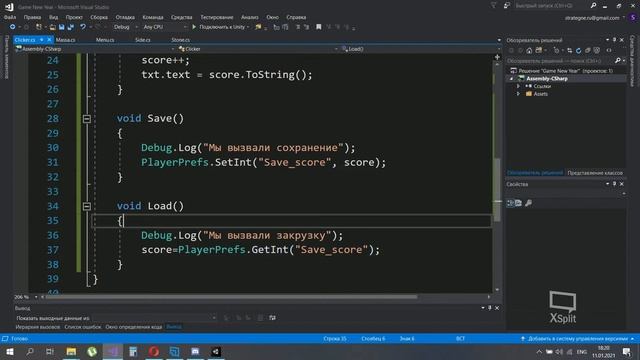The image size is (640, 360).
Task: Open the Сборка menu
Action: click(99, 17)
